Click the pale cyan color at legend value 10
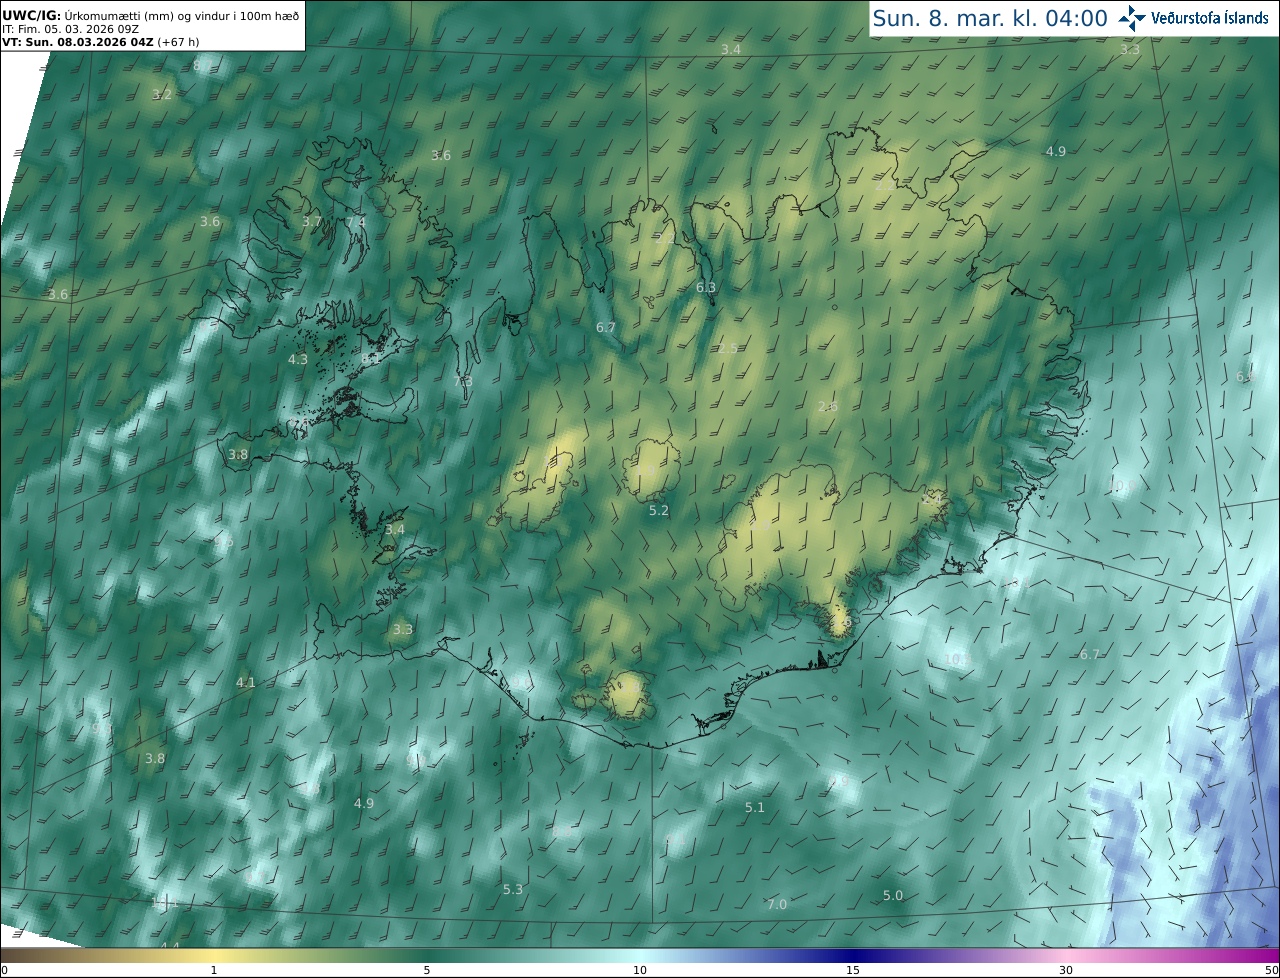Image resolution: width=1280 pixels, height=978 pixels. tap(640, 955)
